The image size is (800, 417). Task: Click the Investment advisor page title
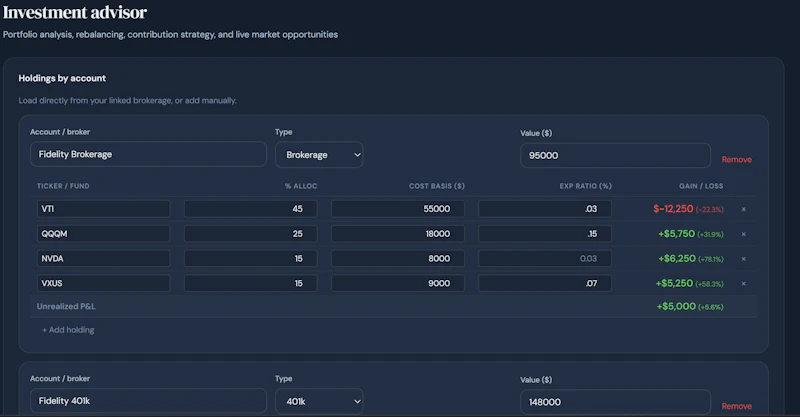(75, 12)
